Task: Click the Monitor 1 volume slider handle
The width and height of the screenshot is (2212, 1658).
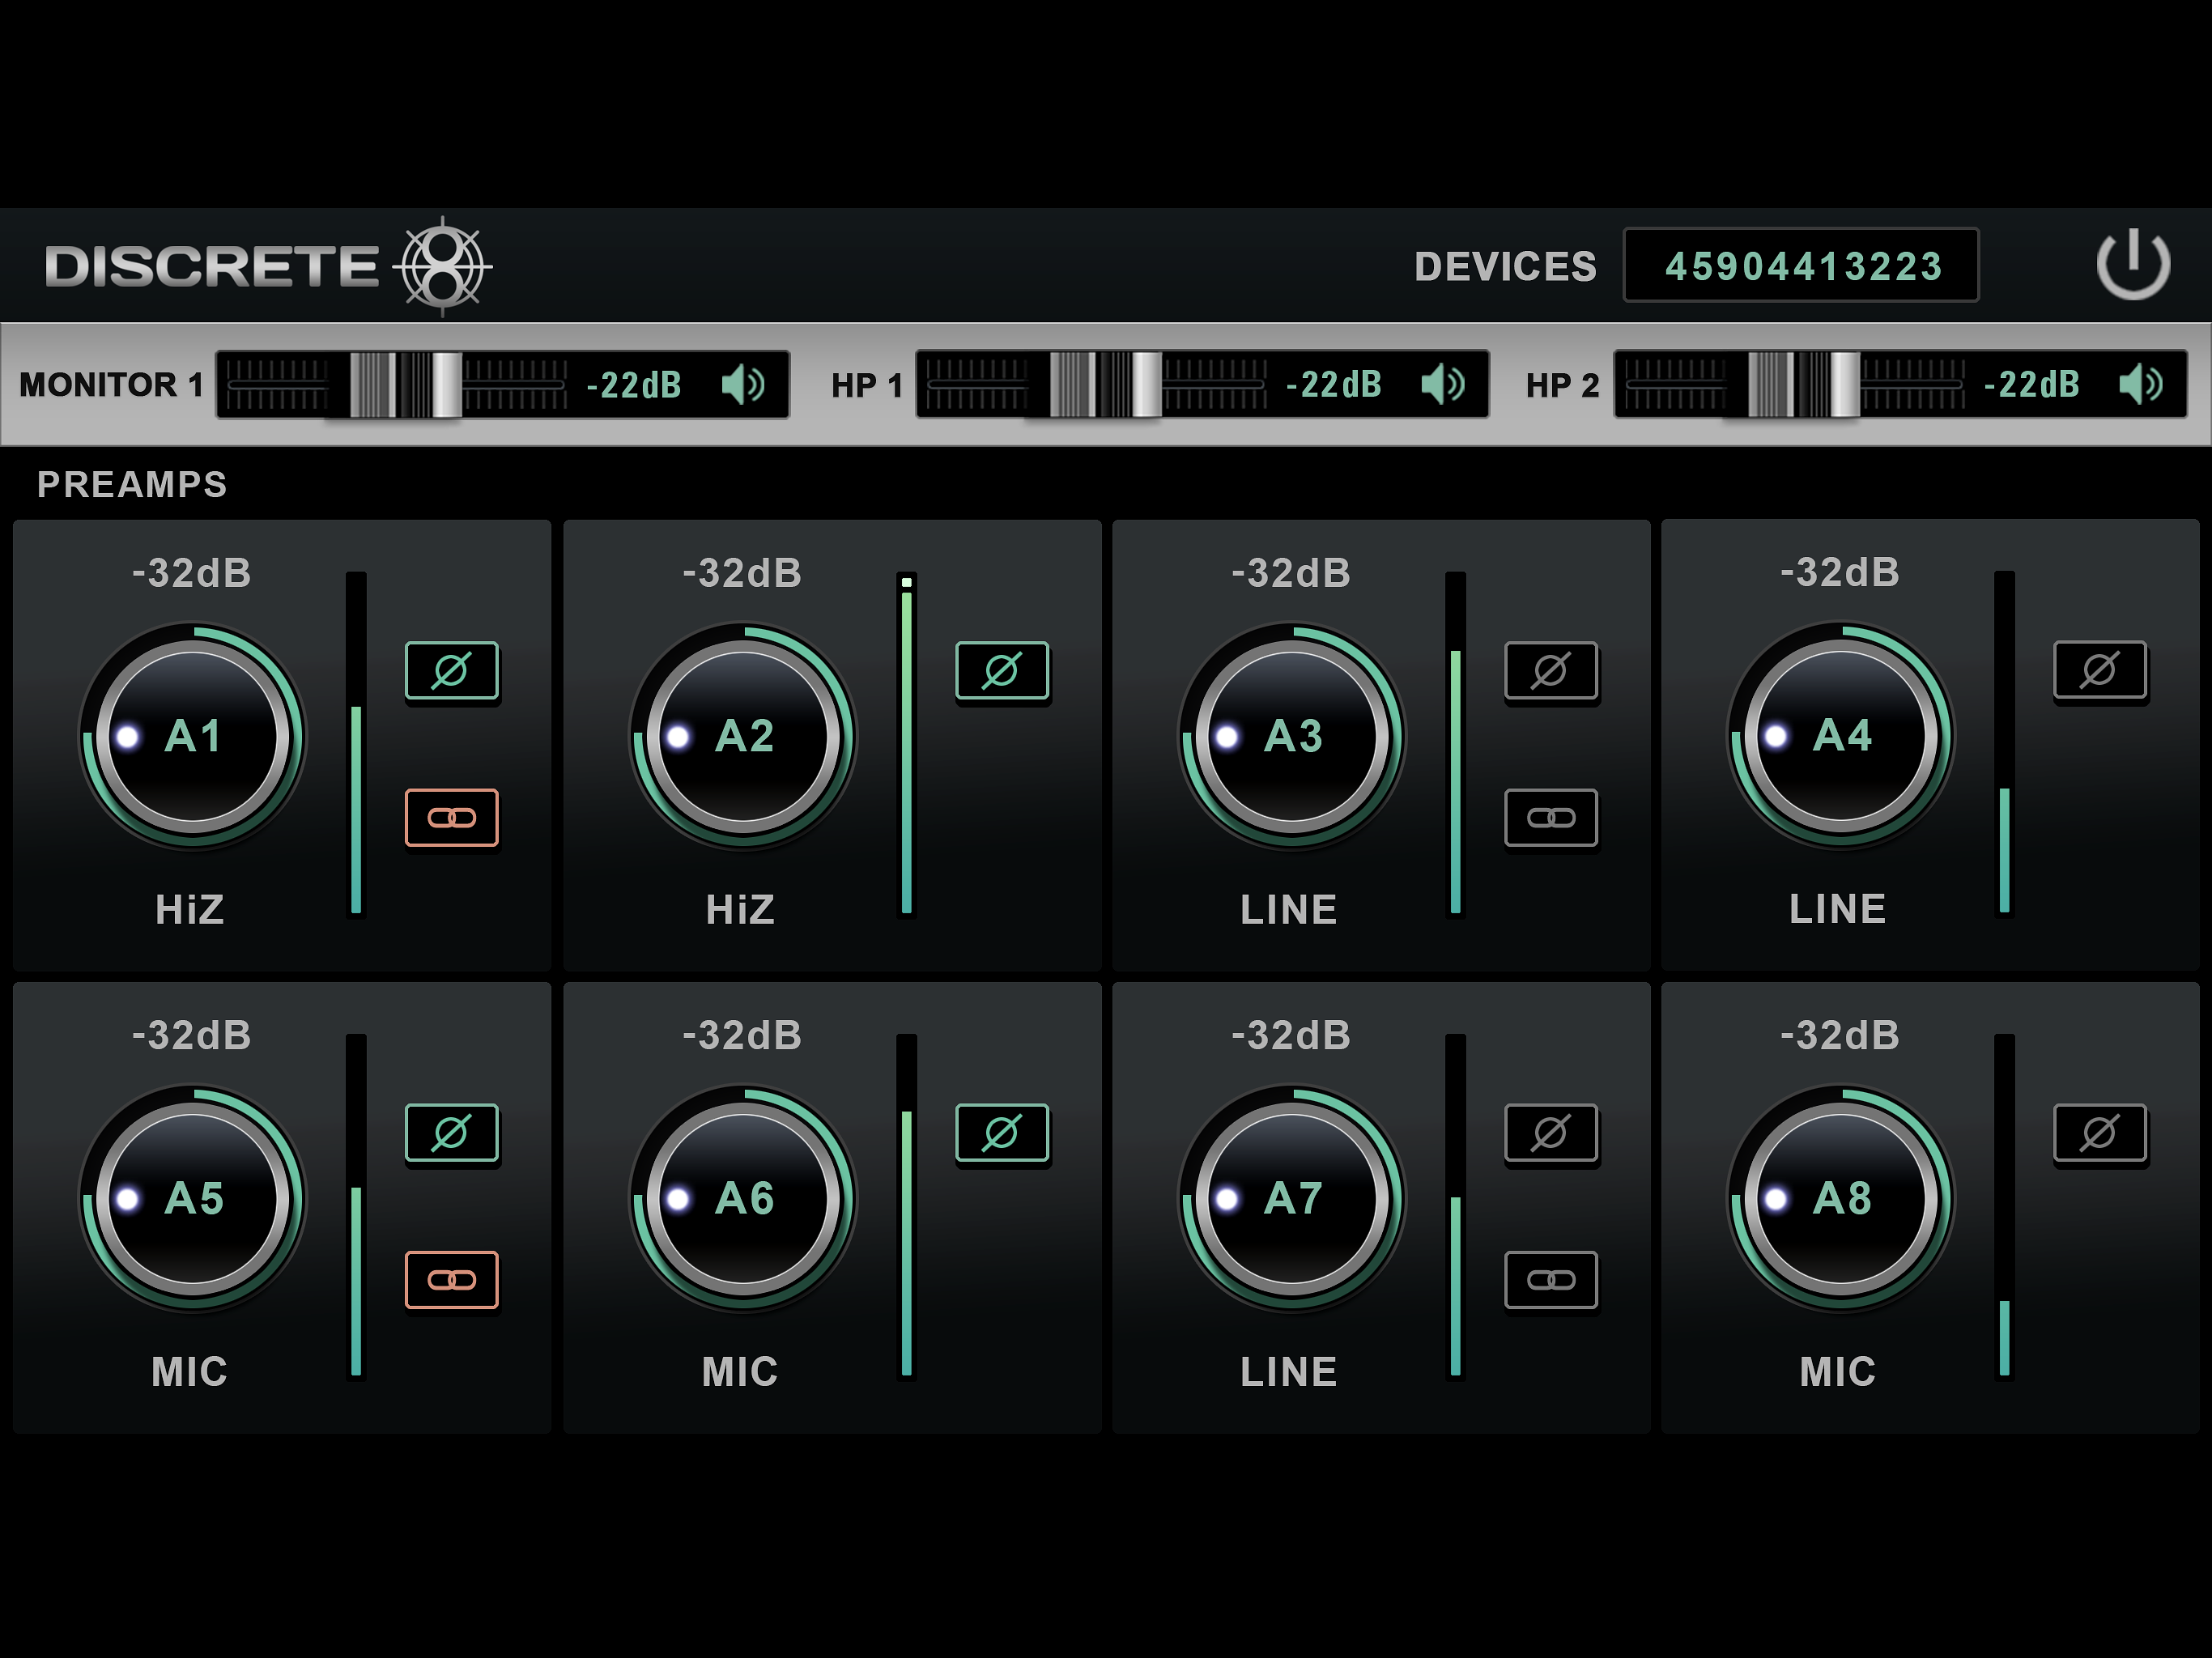Action: coord(406,384)
